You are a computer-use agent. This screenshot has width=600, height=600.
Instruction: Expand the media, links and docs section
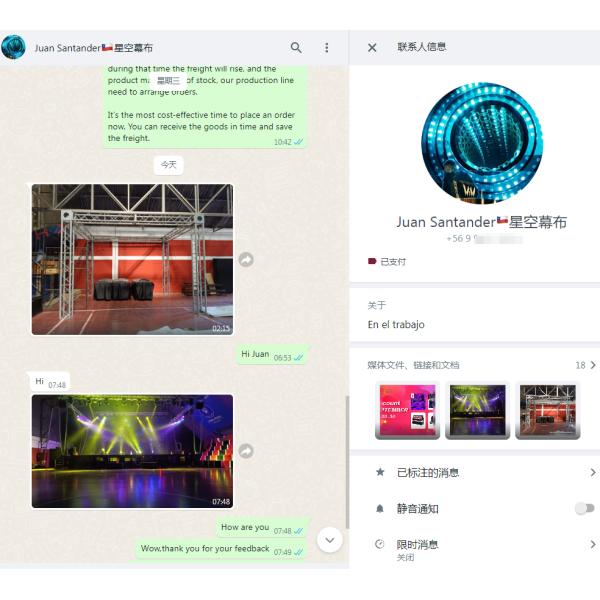tap(592, 365)
